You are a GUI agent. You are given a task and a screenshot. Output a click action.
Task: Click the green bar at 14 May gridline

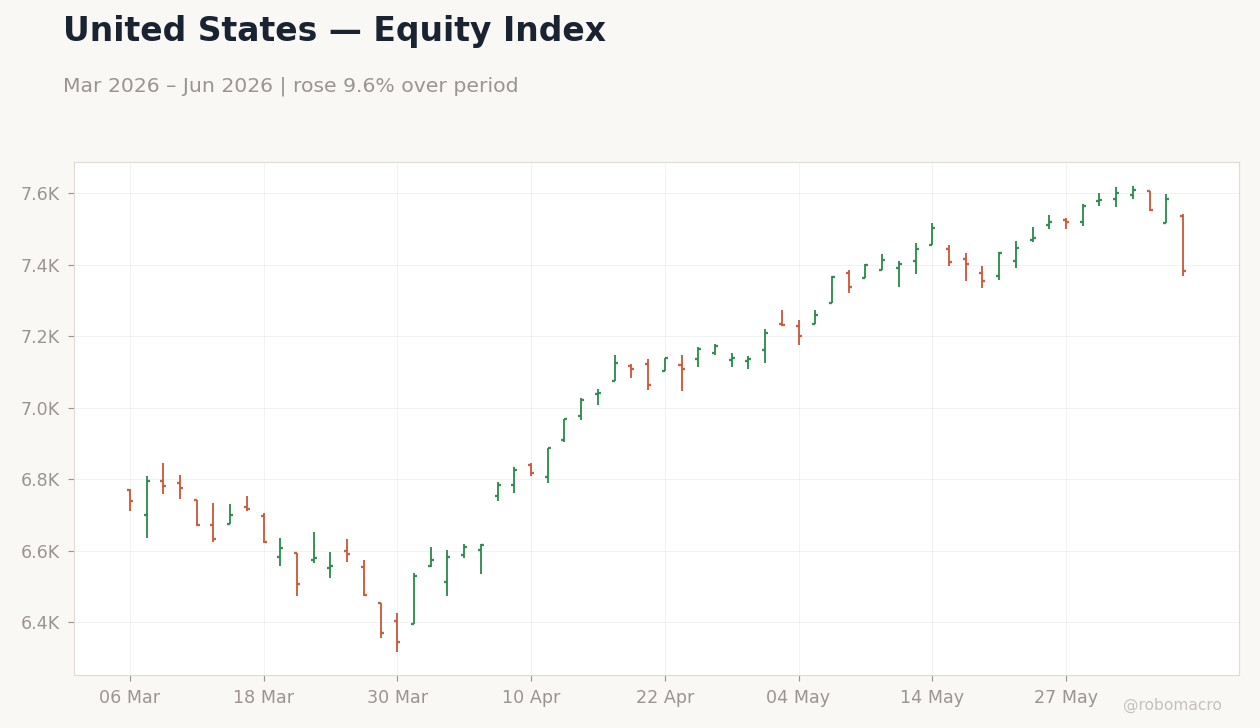(x=932, y=235)
